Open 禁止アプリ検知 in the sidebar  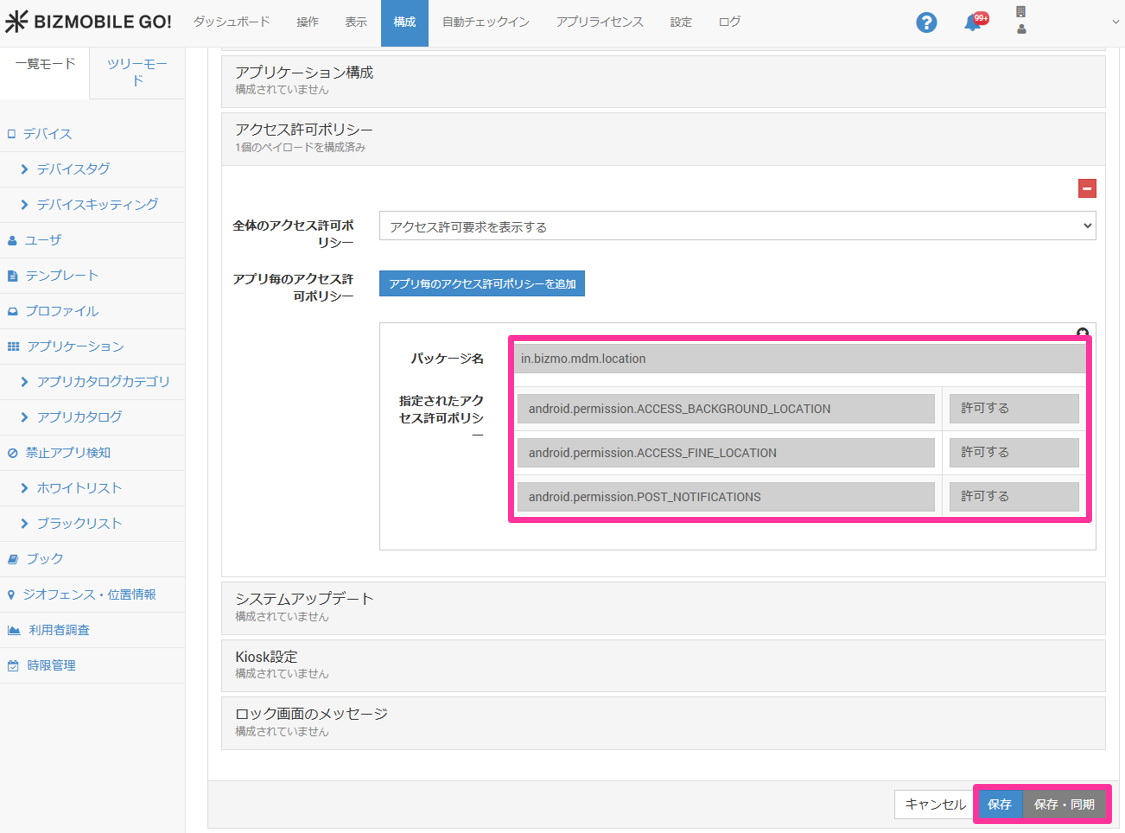(x=68, y=452)
